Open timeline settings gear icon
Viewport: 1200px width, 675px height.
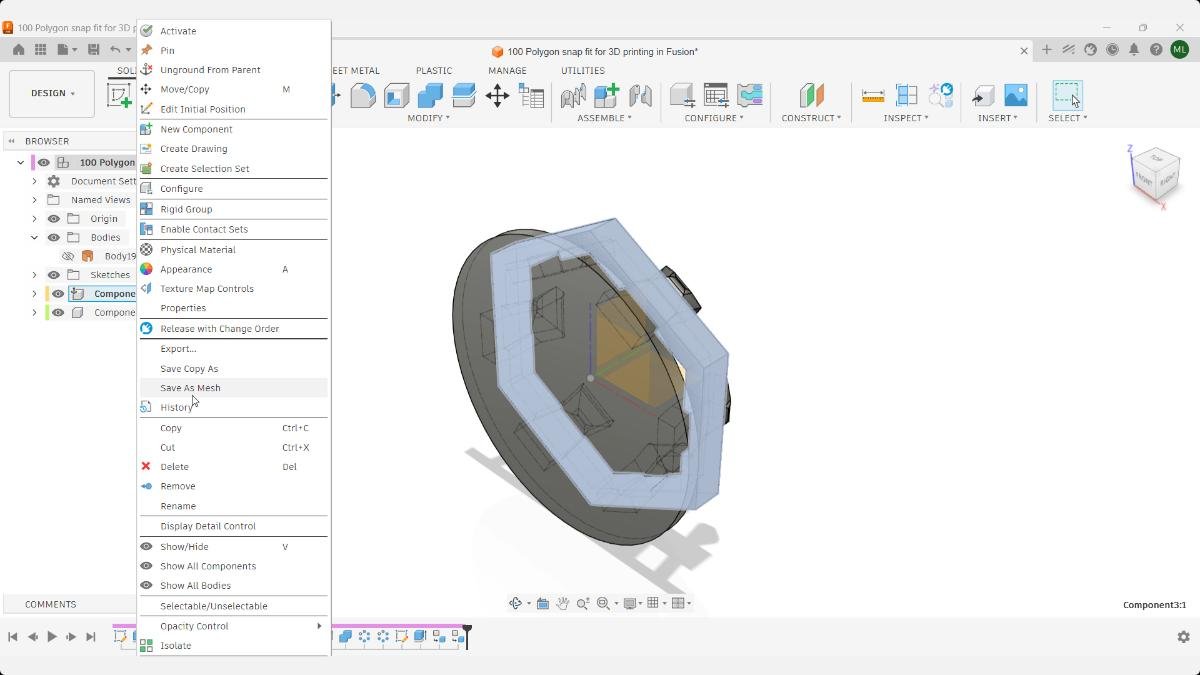click(x=1183, y=636)
